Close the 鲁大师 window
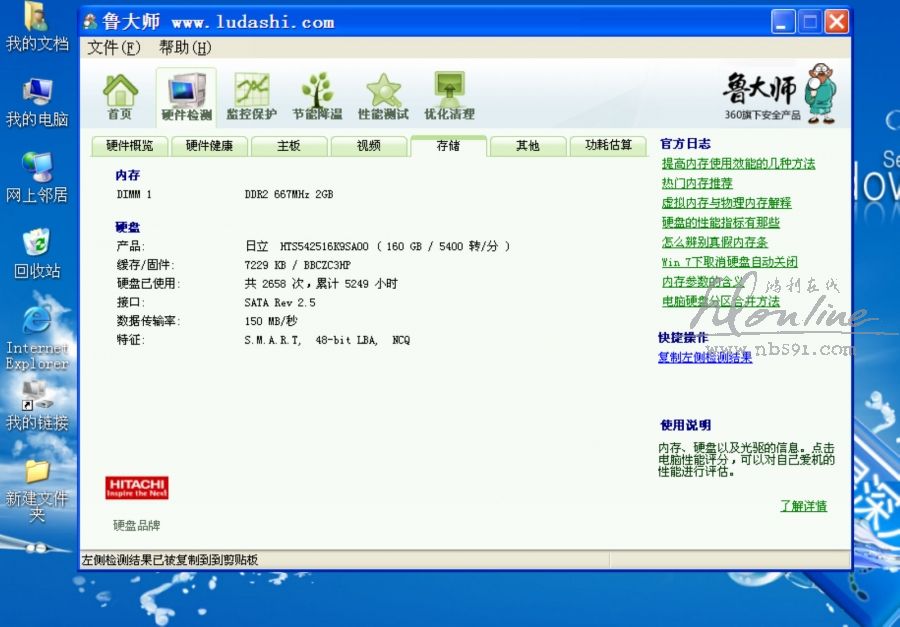This screenshot has height=627, width=900. 837,22
